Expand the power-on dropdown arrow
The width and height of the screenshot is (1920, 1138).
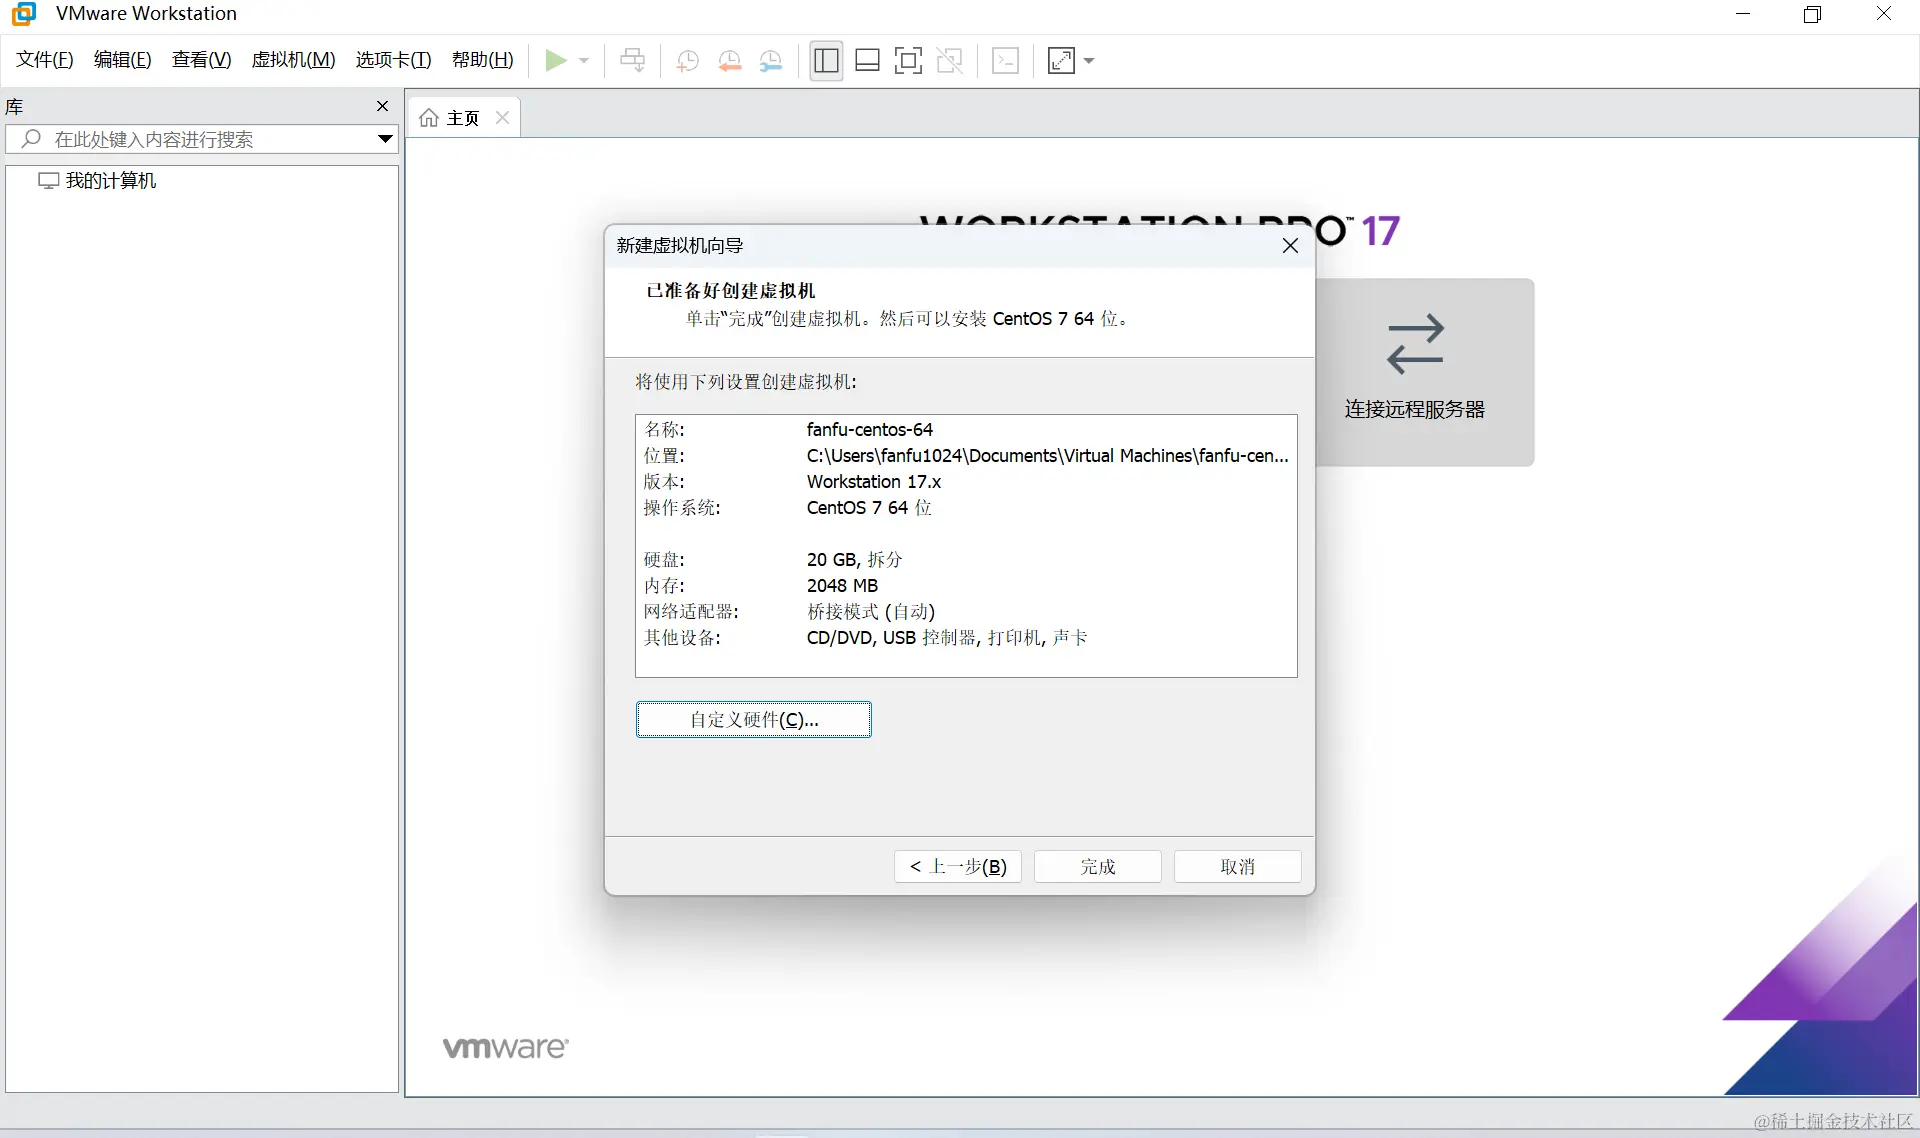[x=584, y=61]
